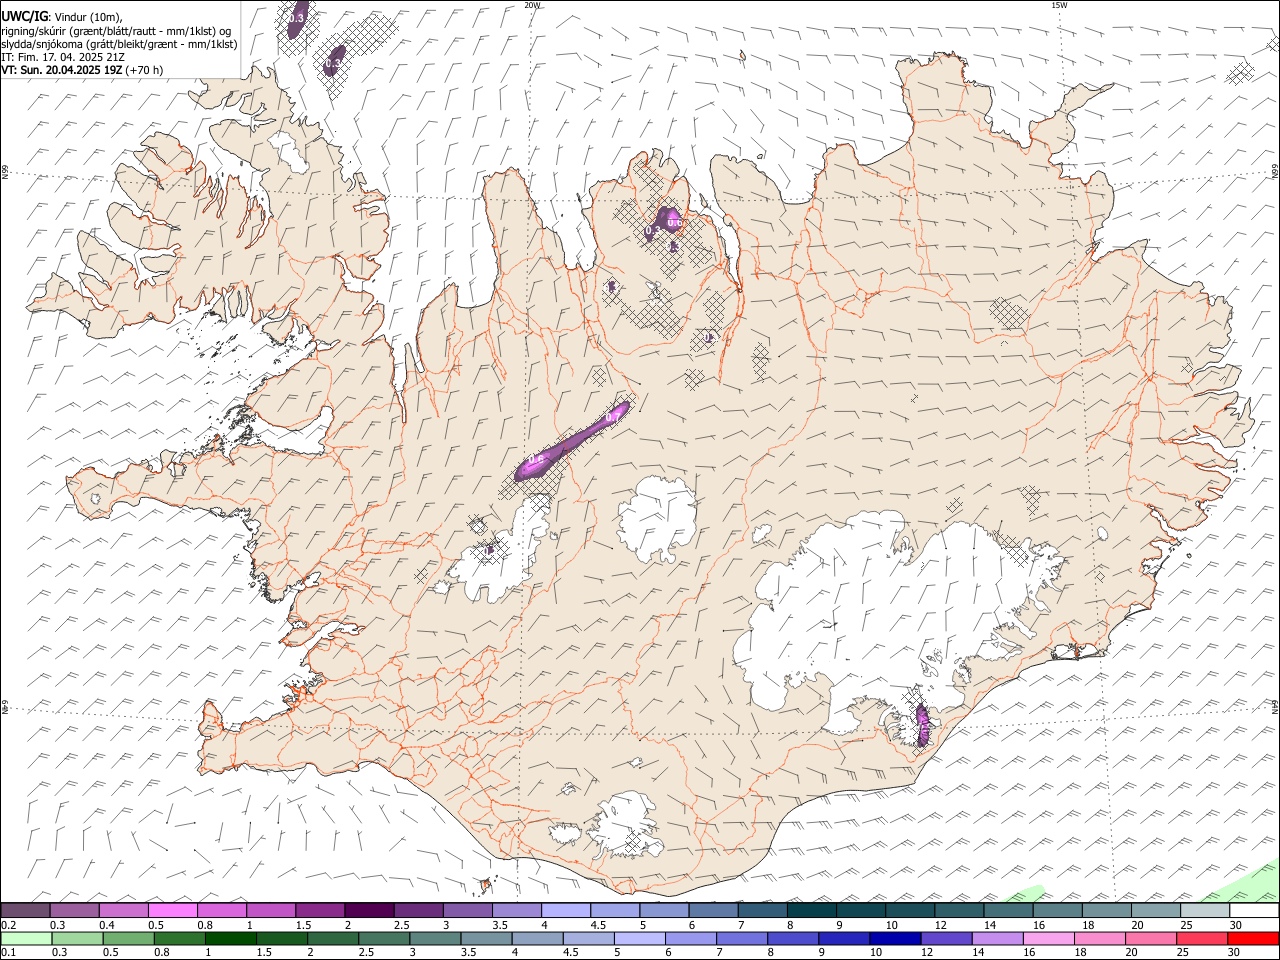Select the 3 grey-teal rain legend swatch
Viewport: 1280px width, 960px height.
[x=435, y=938]
